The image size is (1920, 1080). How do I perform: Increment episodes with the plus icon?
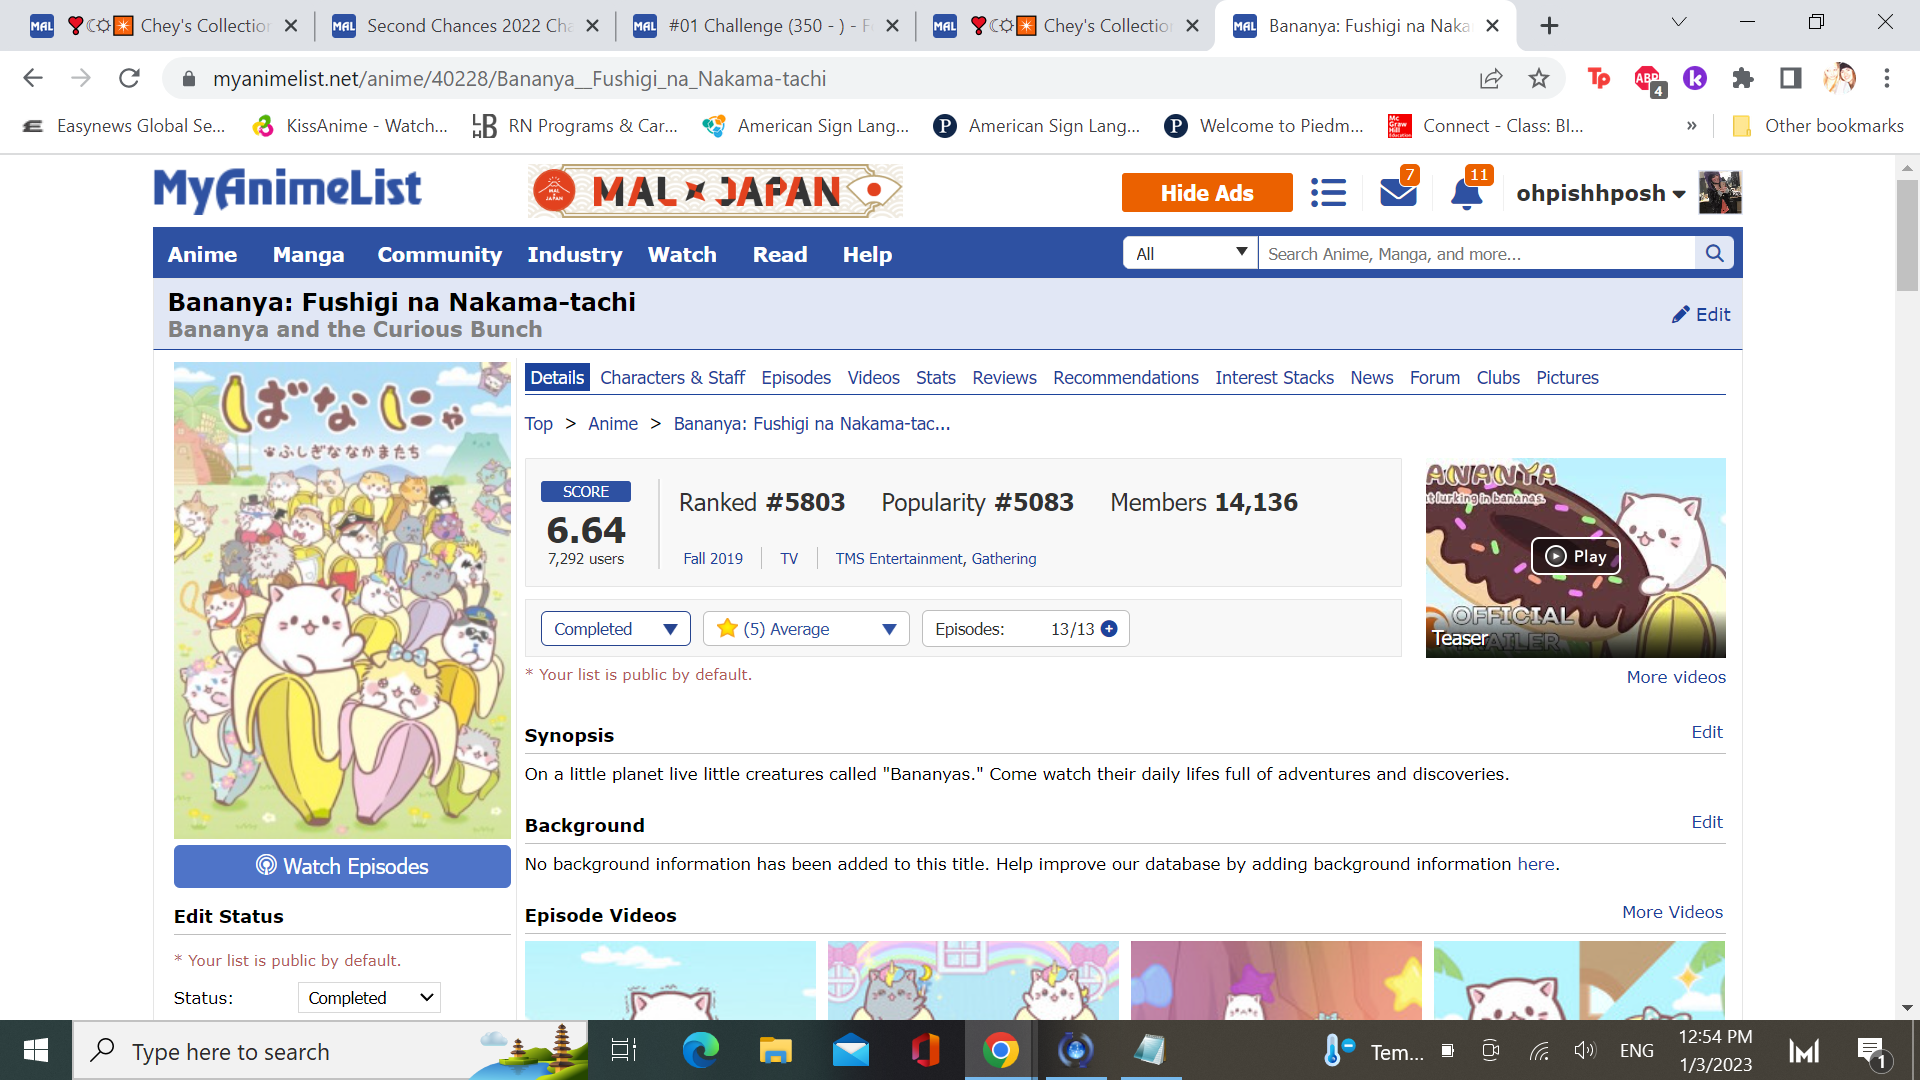1109,629
